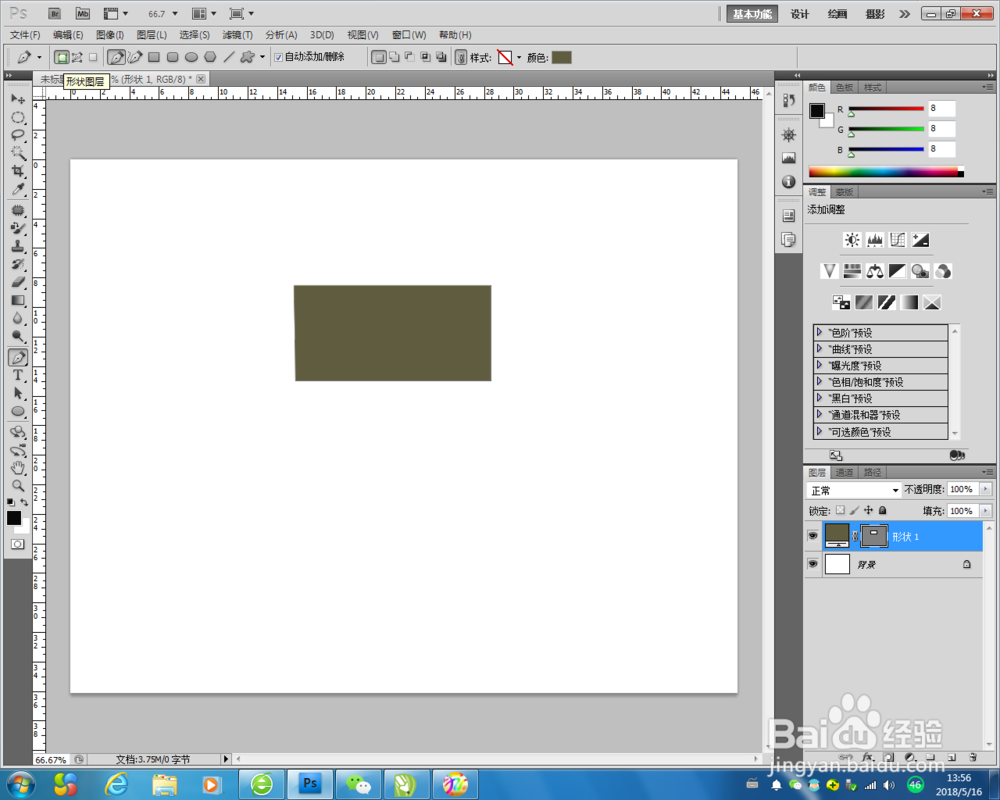The width and height of the screenshot is (1000, 800).
Task: Hide the 形状 1 layer
Action: [812, 536]
